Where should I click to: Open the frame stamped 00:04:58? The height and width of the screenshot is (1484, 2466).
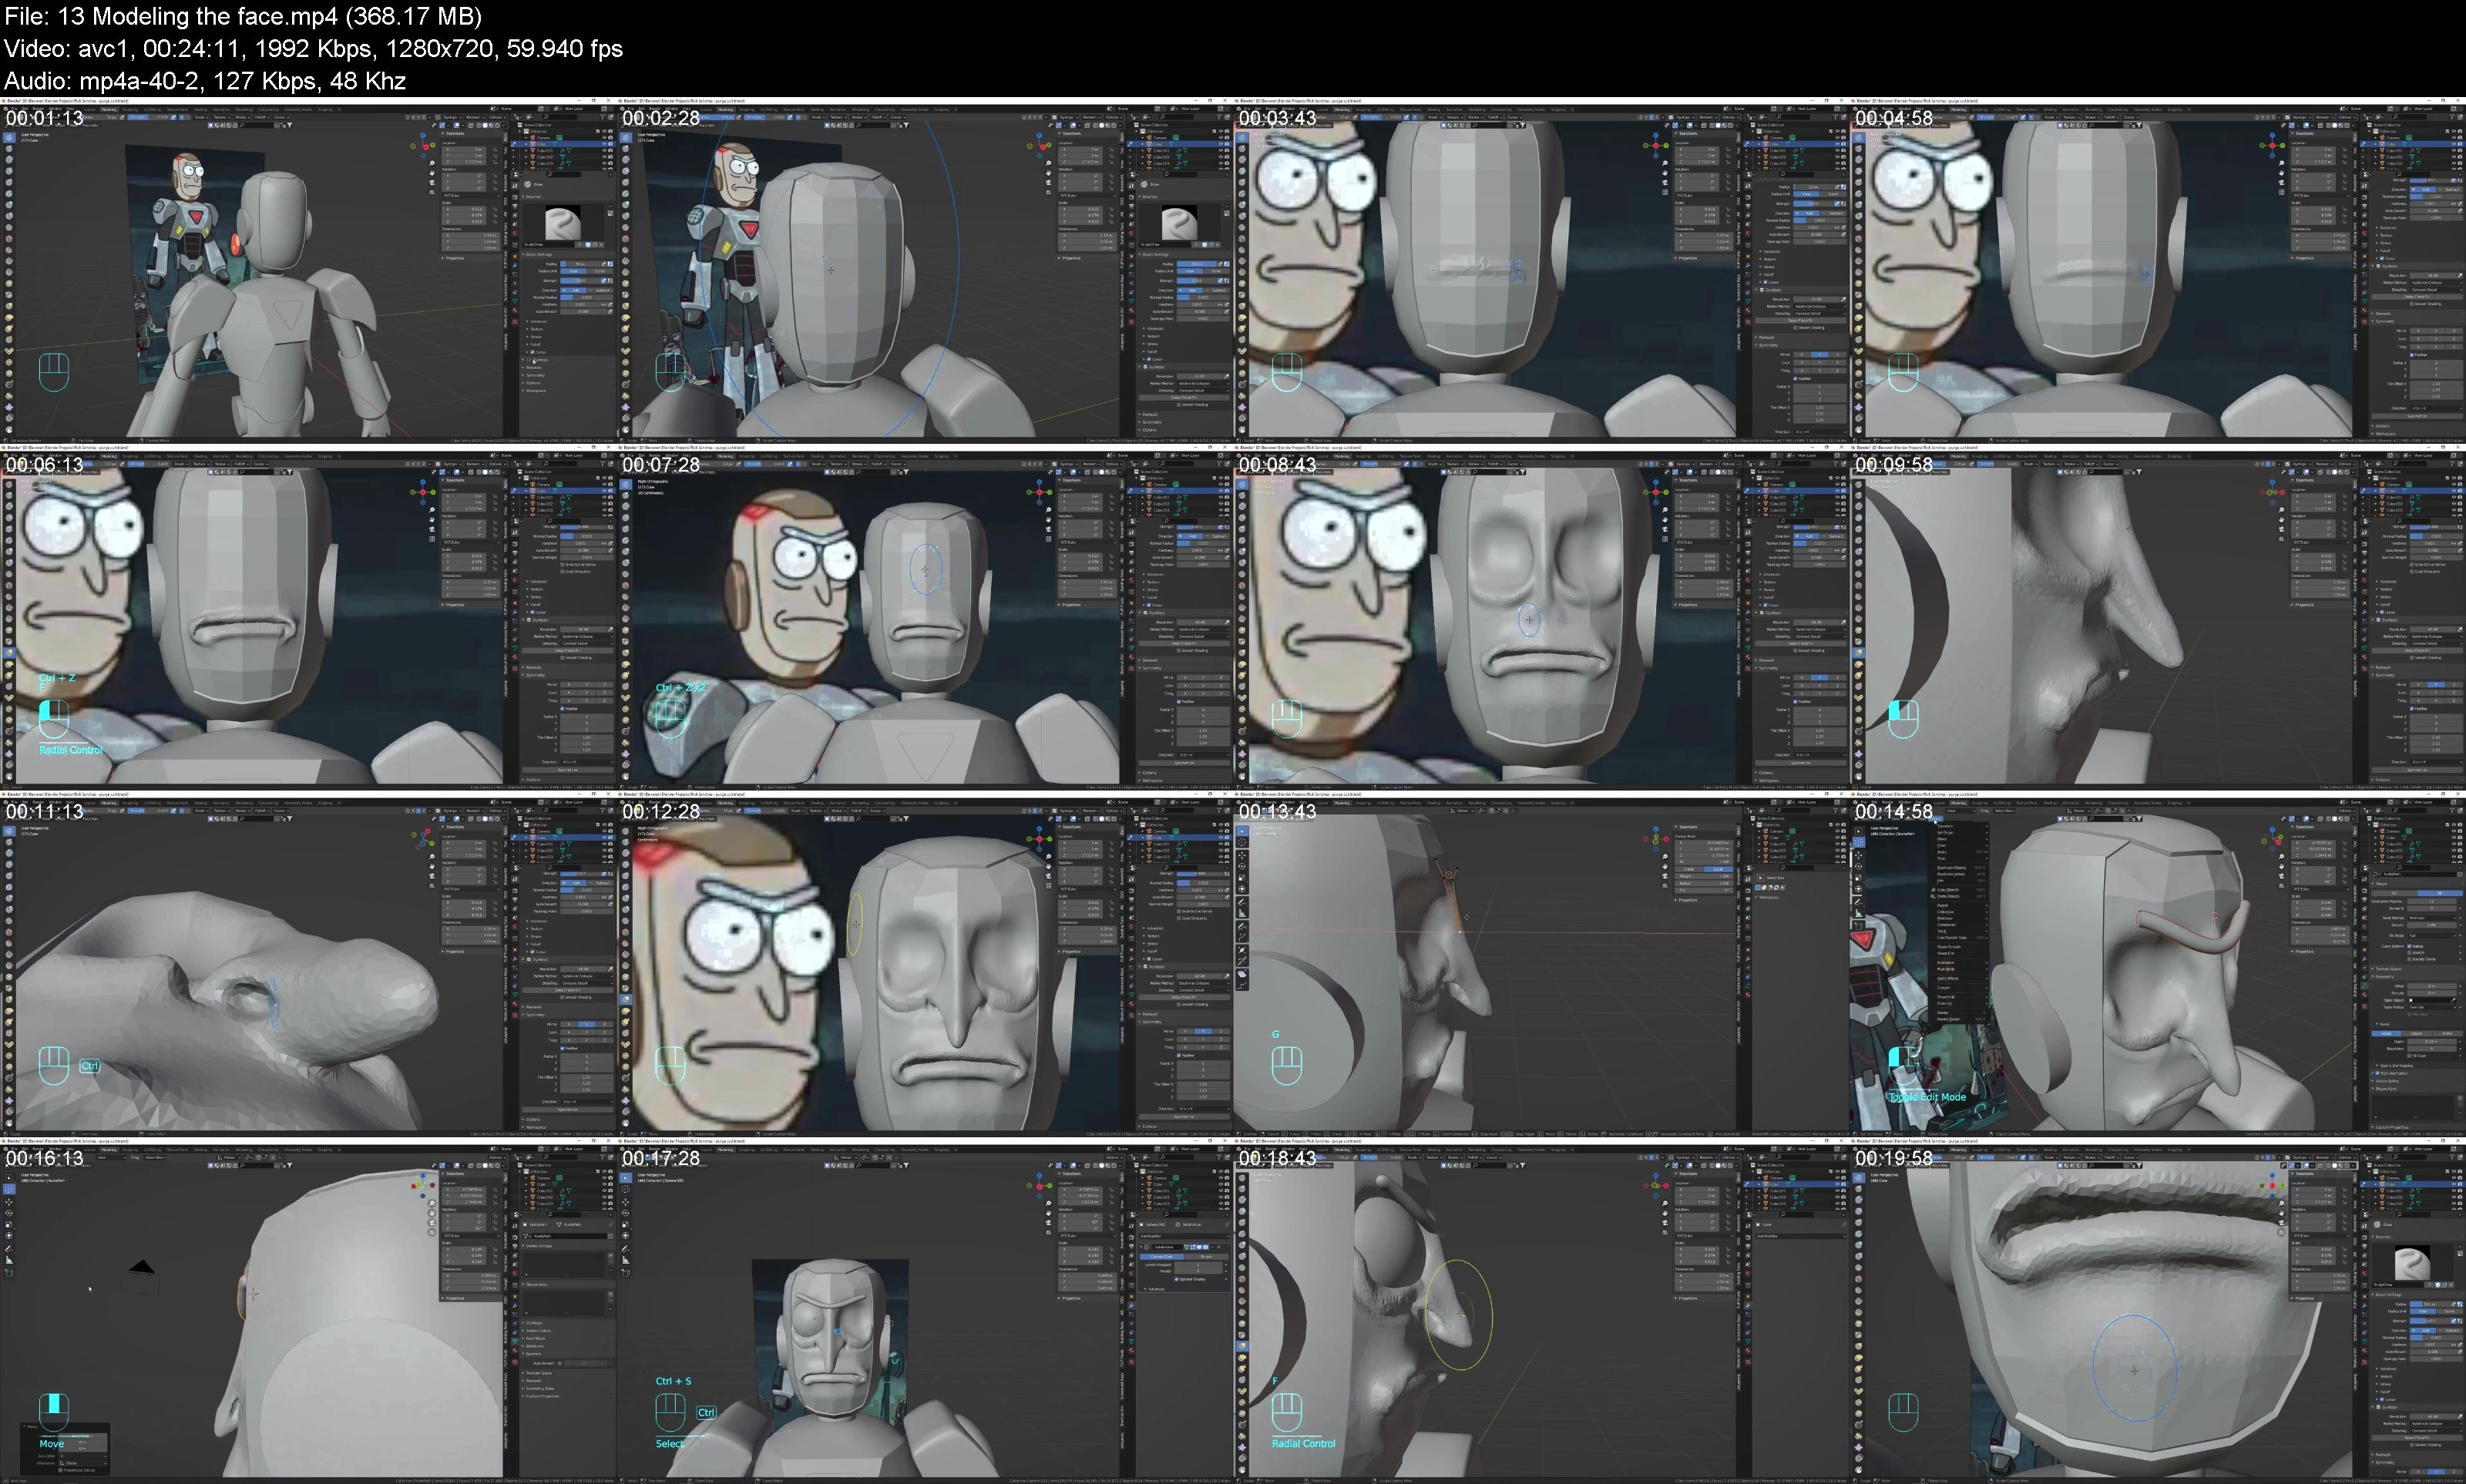point(2158,270)
